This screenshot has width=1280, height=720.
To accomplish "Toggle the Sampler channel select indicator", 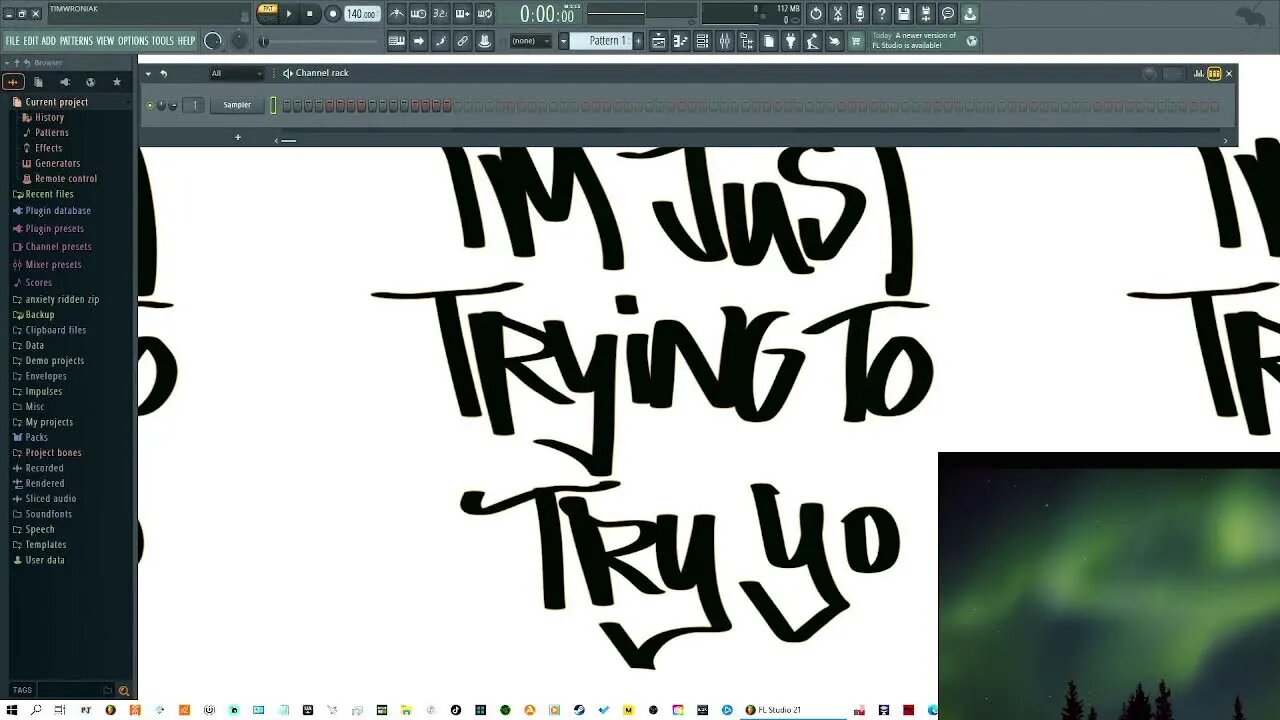I will click(x=273, y=105).
